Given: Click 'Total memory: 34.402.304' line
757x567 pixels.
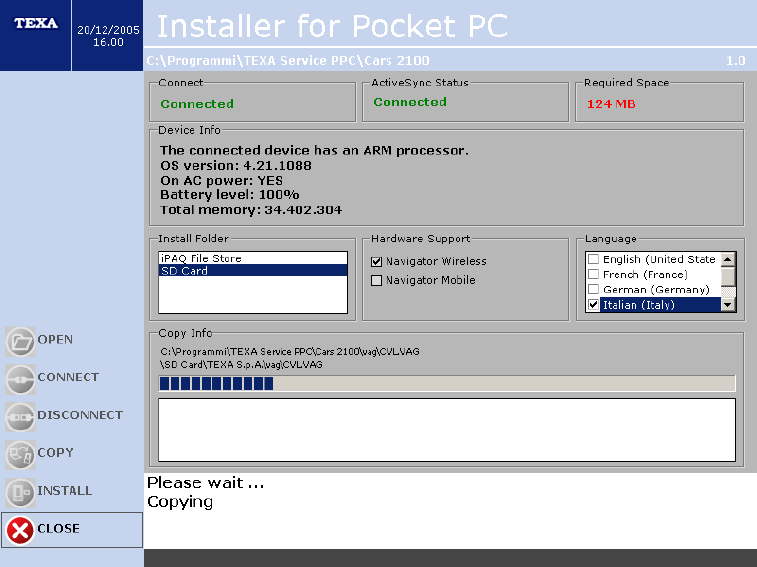Looking at the screenshot, I should (x=251, y=210).
